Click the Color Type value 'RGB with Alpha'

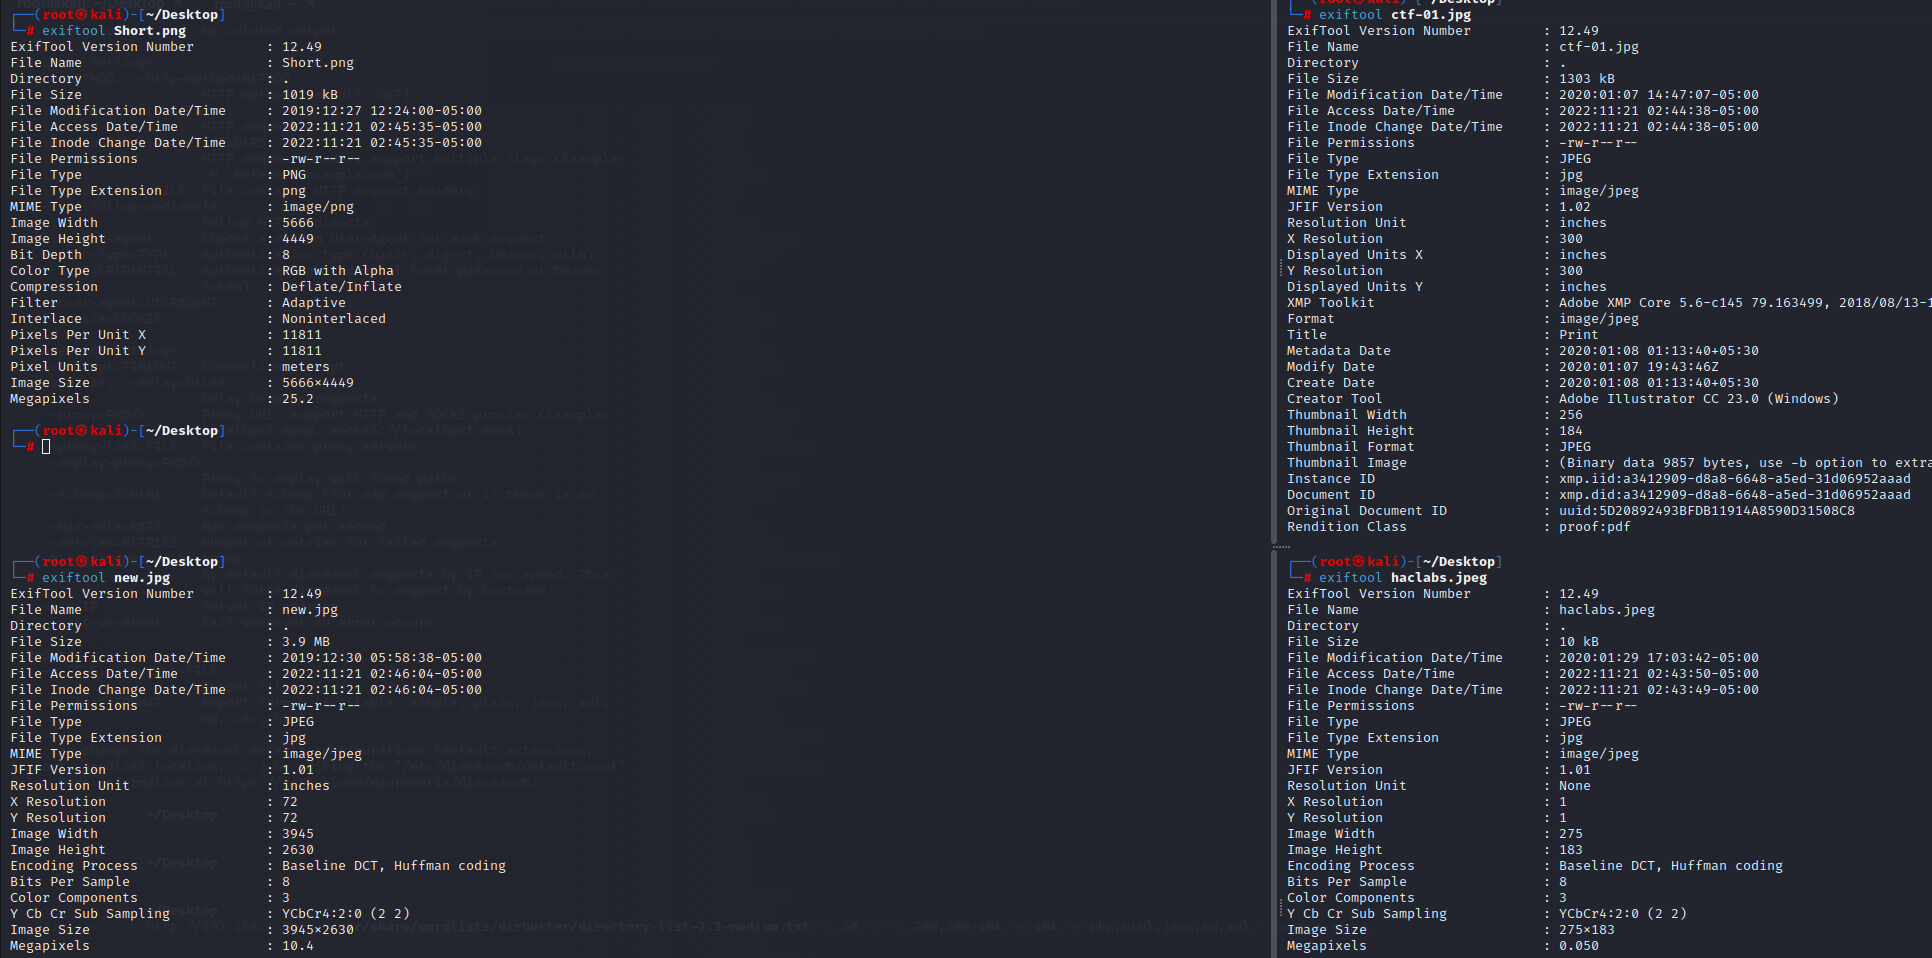pos(338,271)
